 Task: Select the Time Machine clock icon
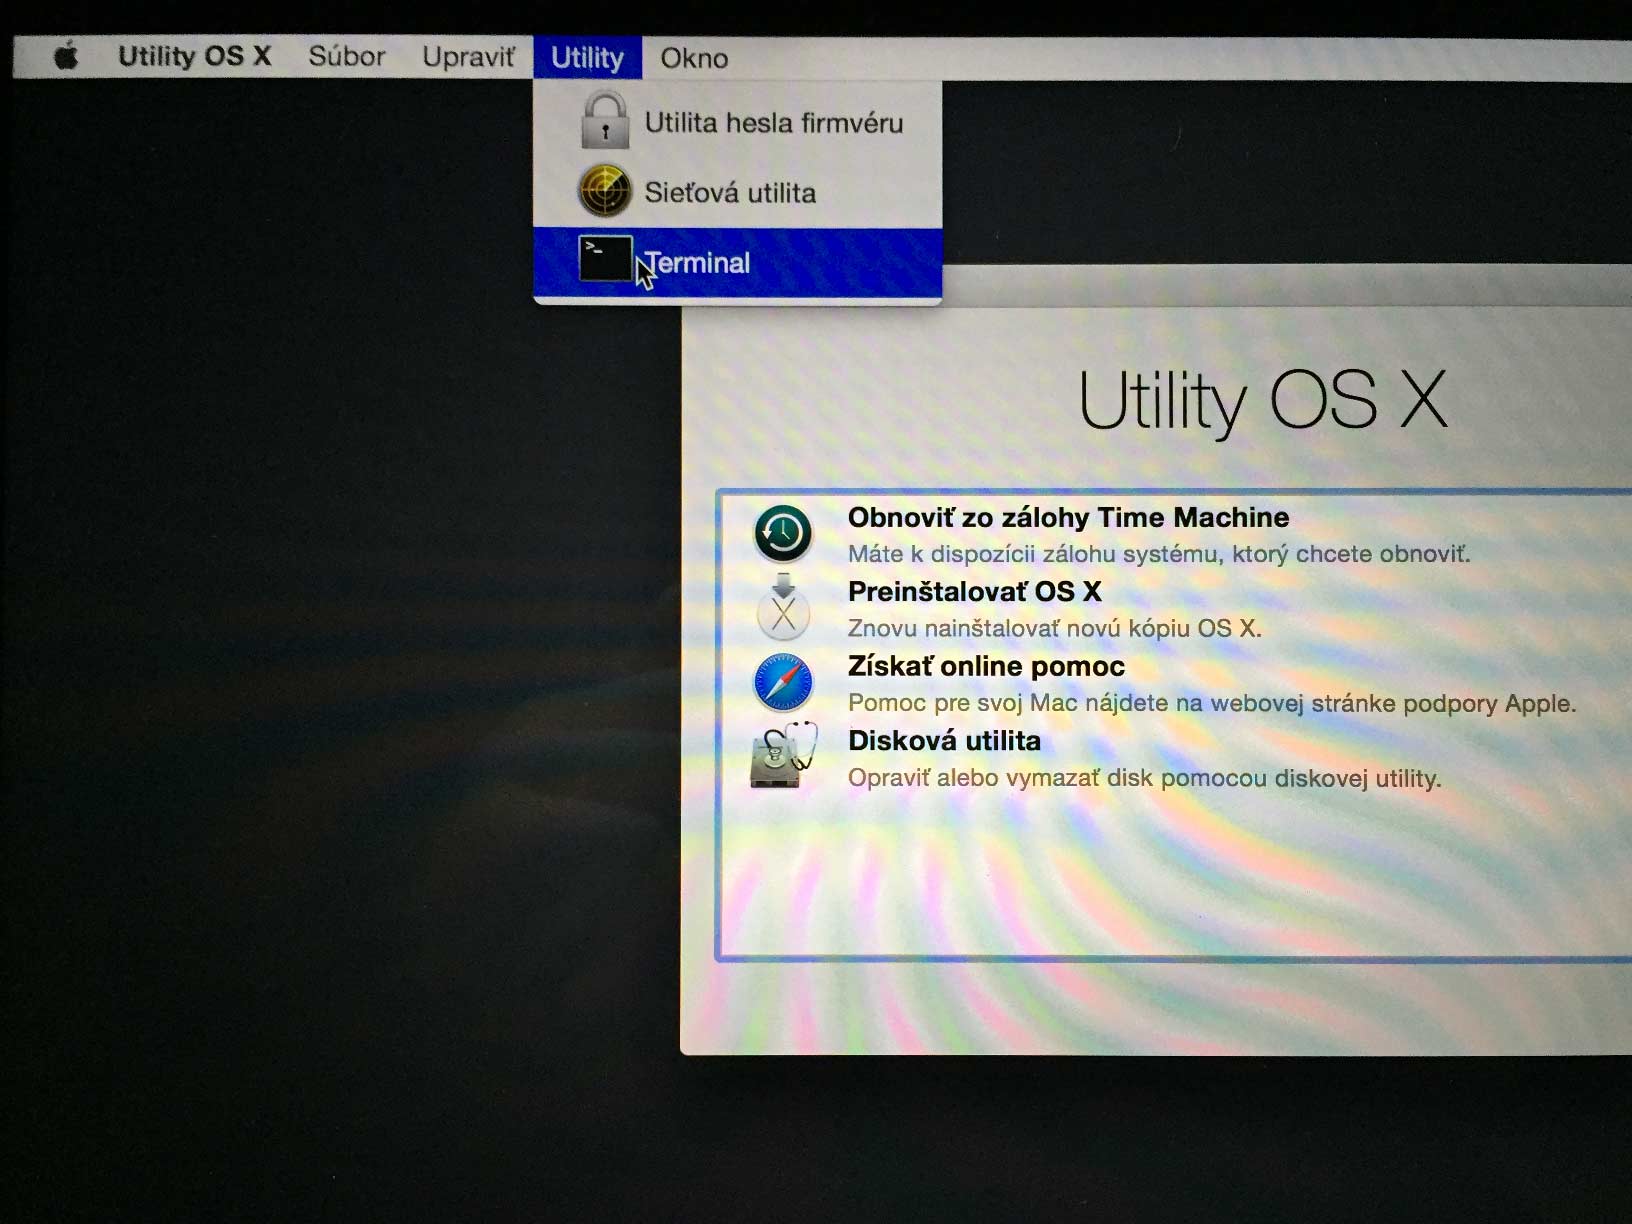[783, 533]
